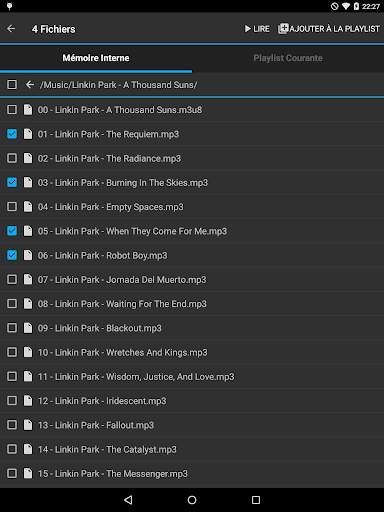Click file icon of 08 - Waiting For The End
Viewport: 384px width, 512px height.
tap(28, 304)
